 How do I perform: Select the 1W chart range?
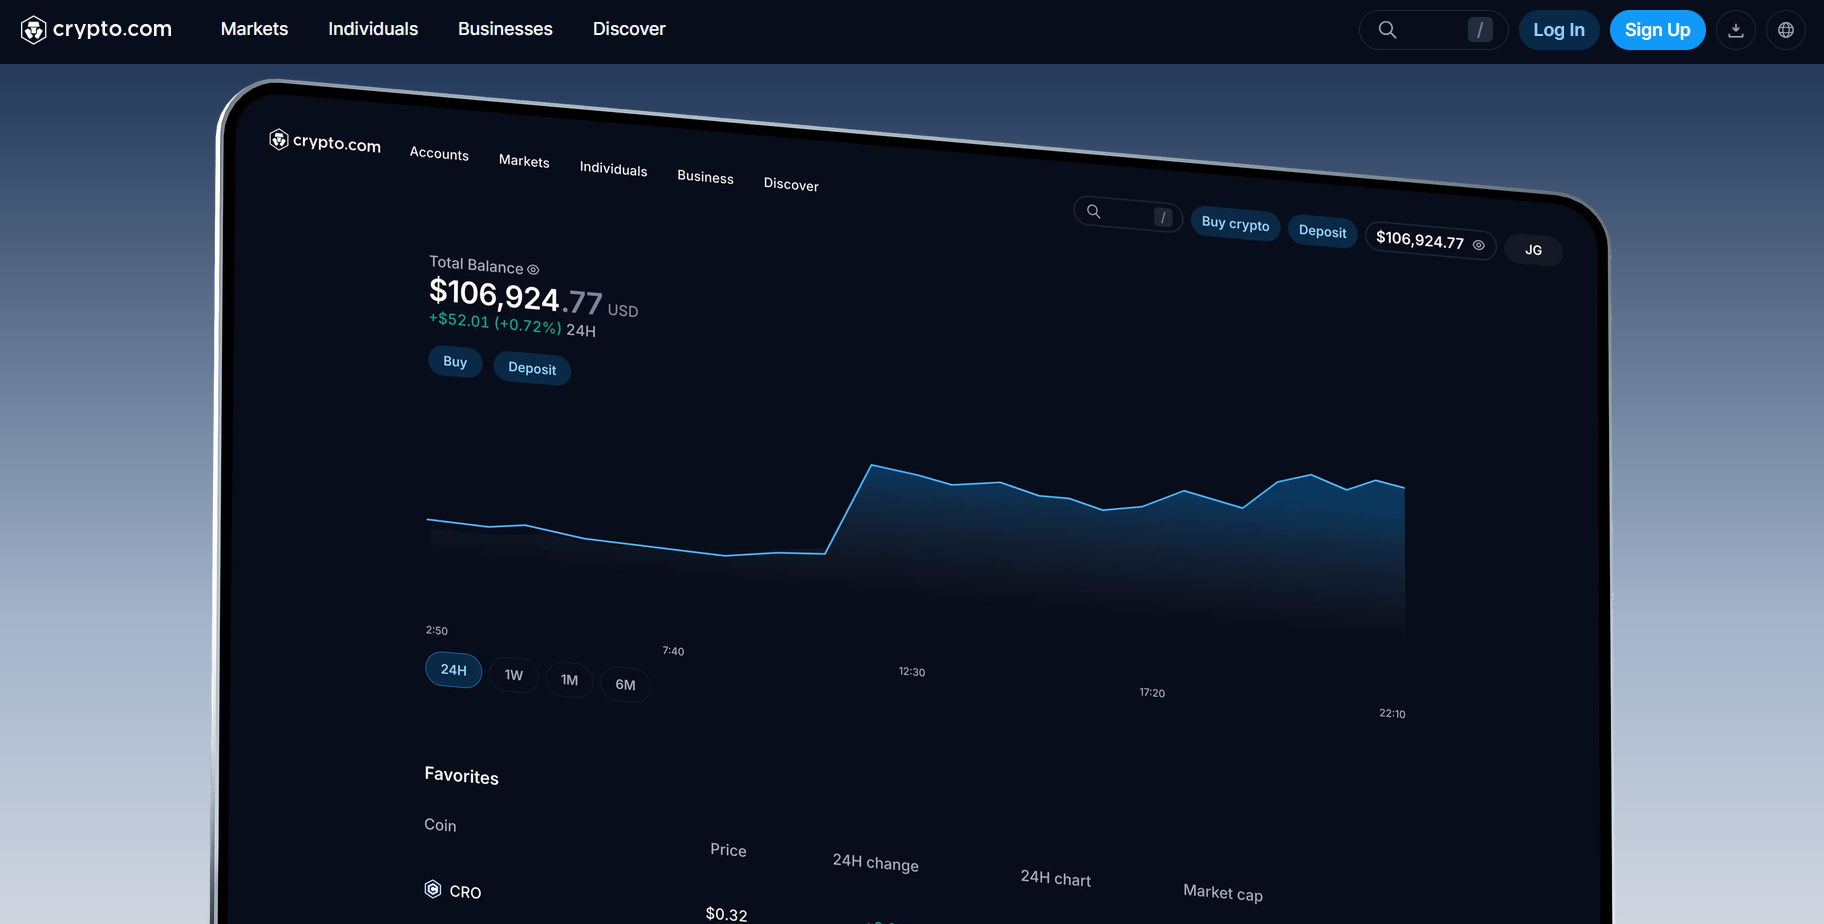[x=514, y=675]
